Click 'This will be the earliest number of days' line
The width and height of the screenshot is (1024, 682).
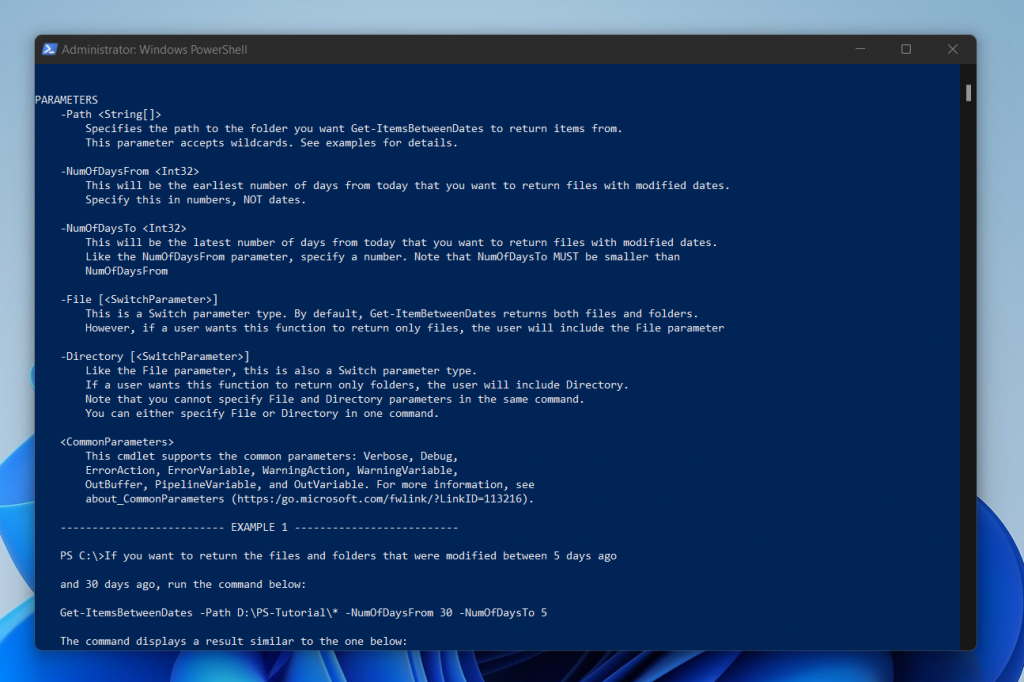pos(408,186)
